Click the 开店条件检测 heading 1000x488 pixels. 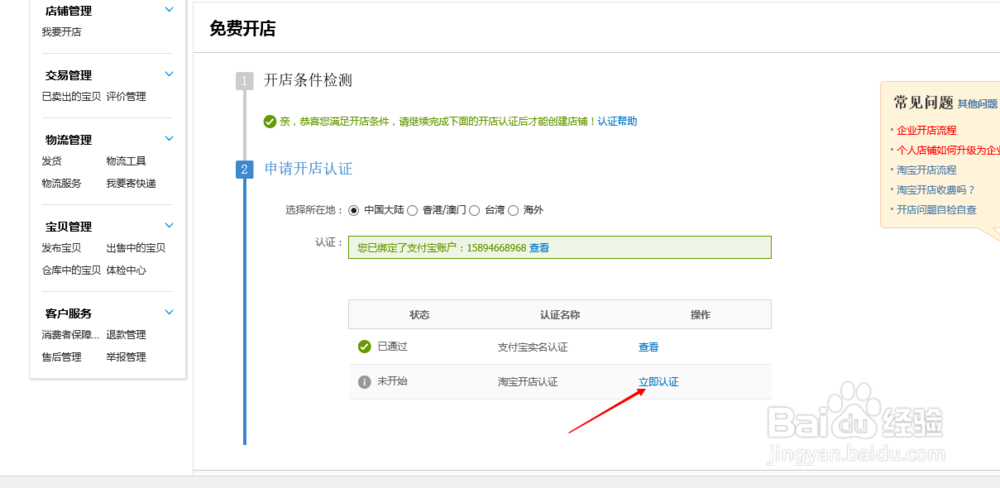(308, 80)
